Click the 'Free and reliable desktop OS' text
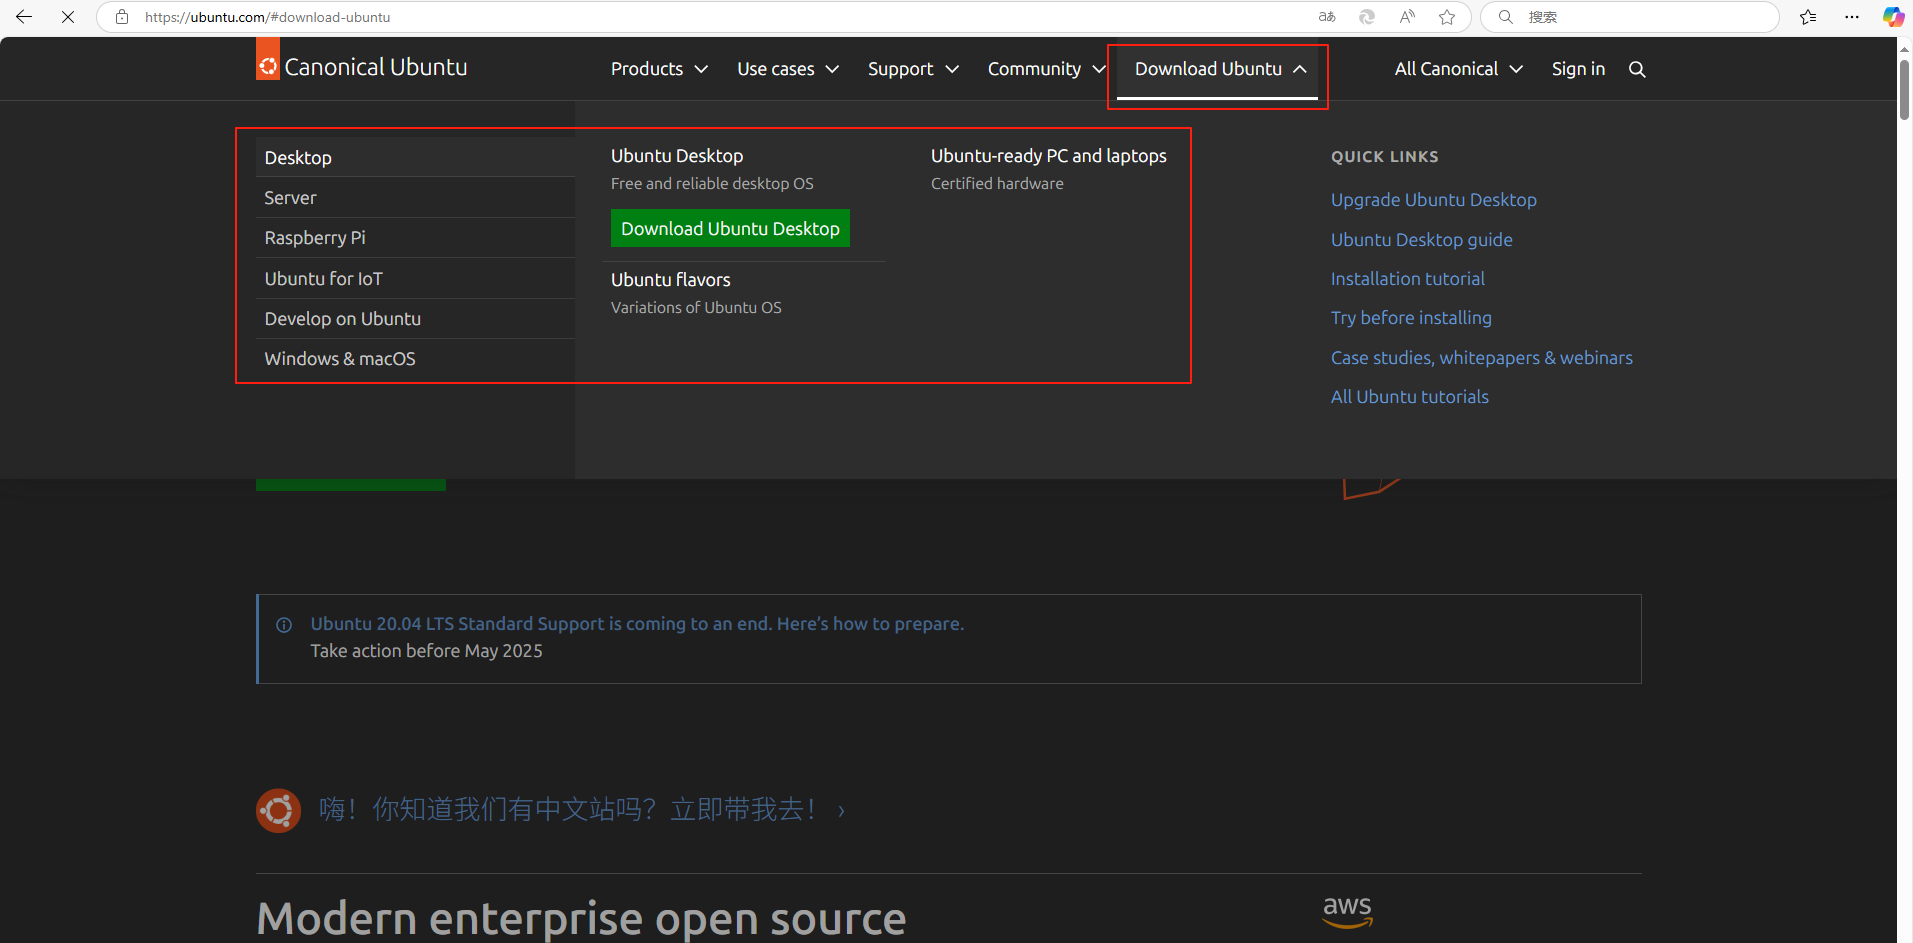 tap(712, 184)
